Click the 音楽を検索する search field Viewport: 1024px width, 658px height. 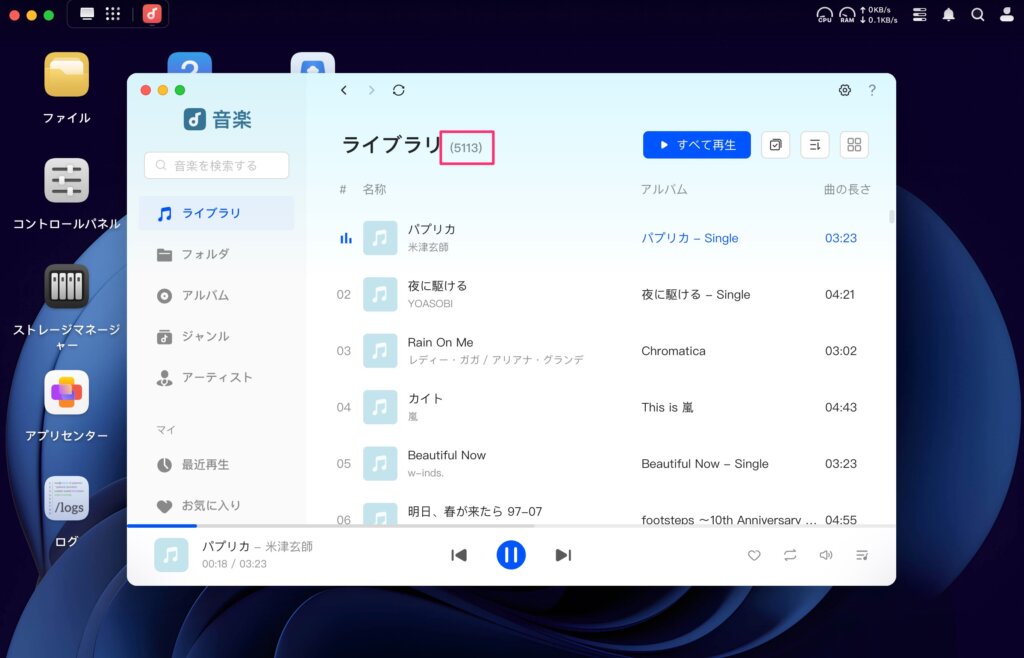point(217,166)
